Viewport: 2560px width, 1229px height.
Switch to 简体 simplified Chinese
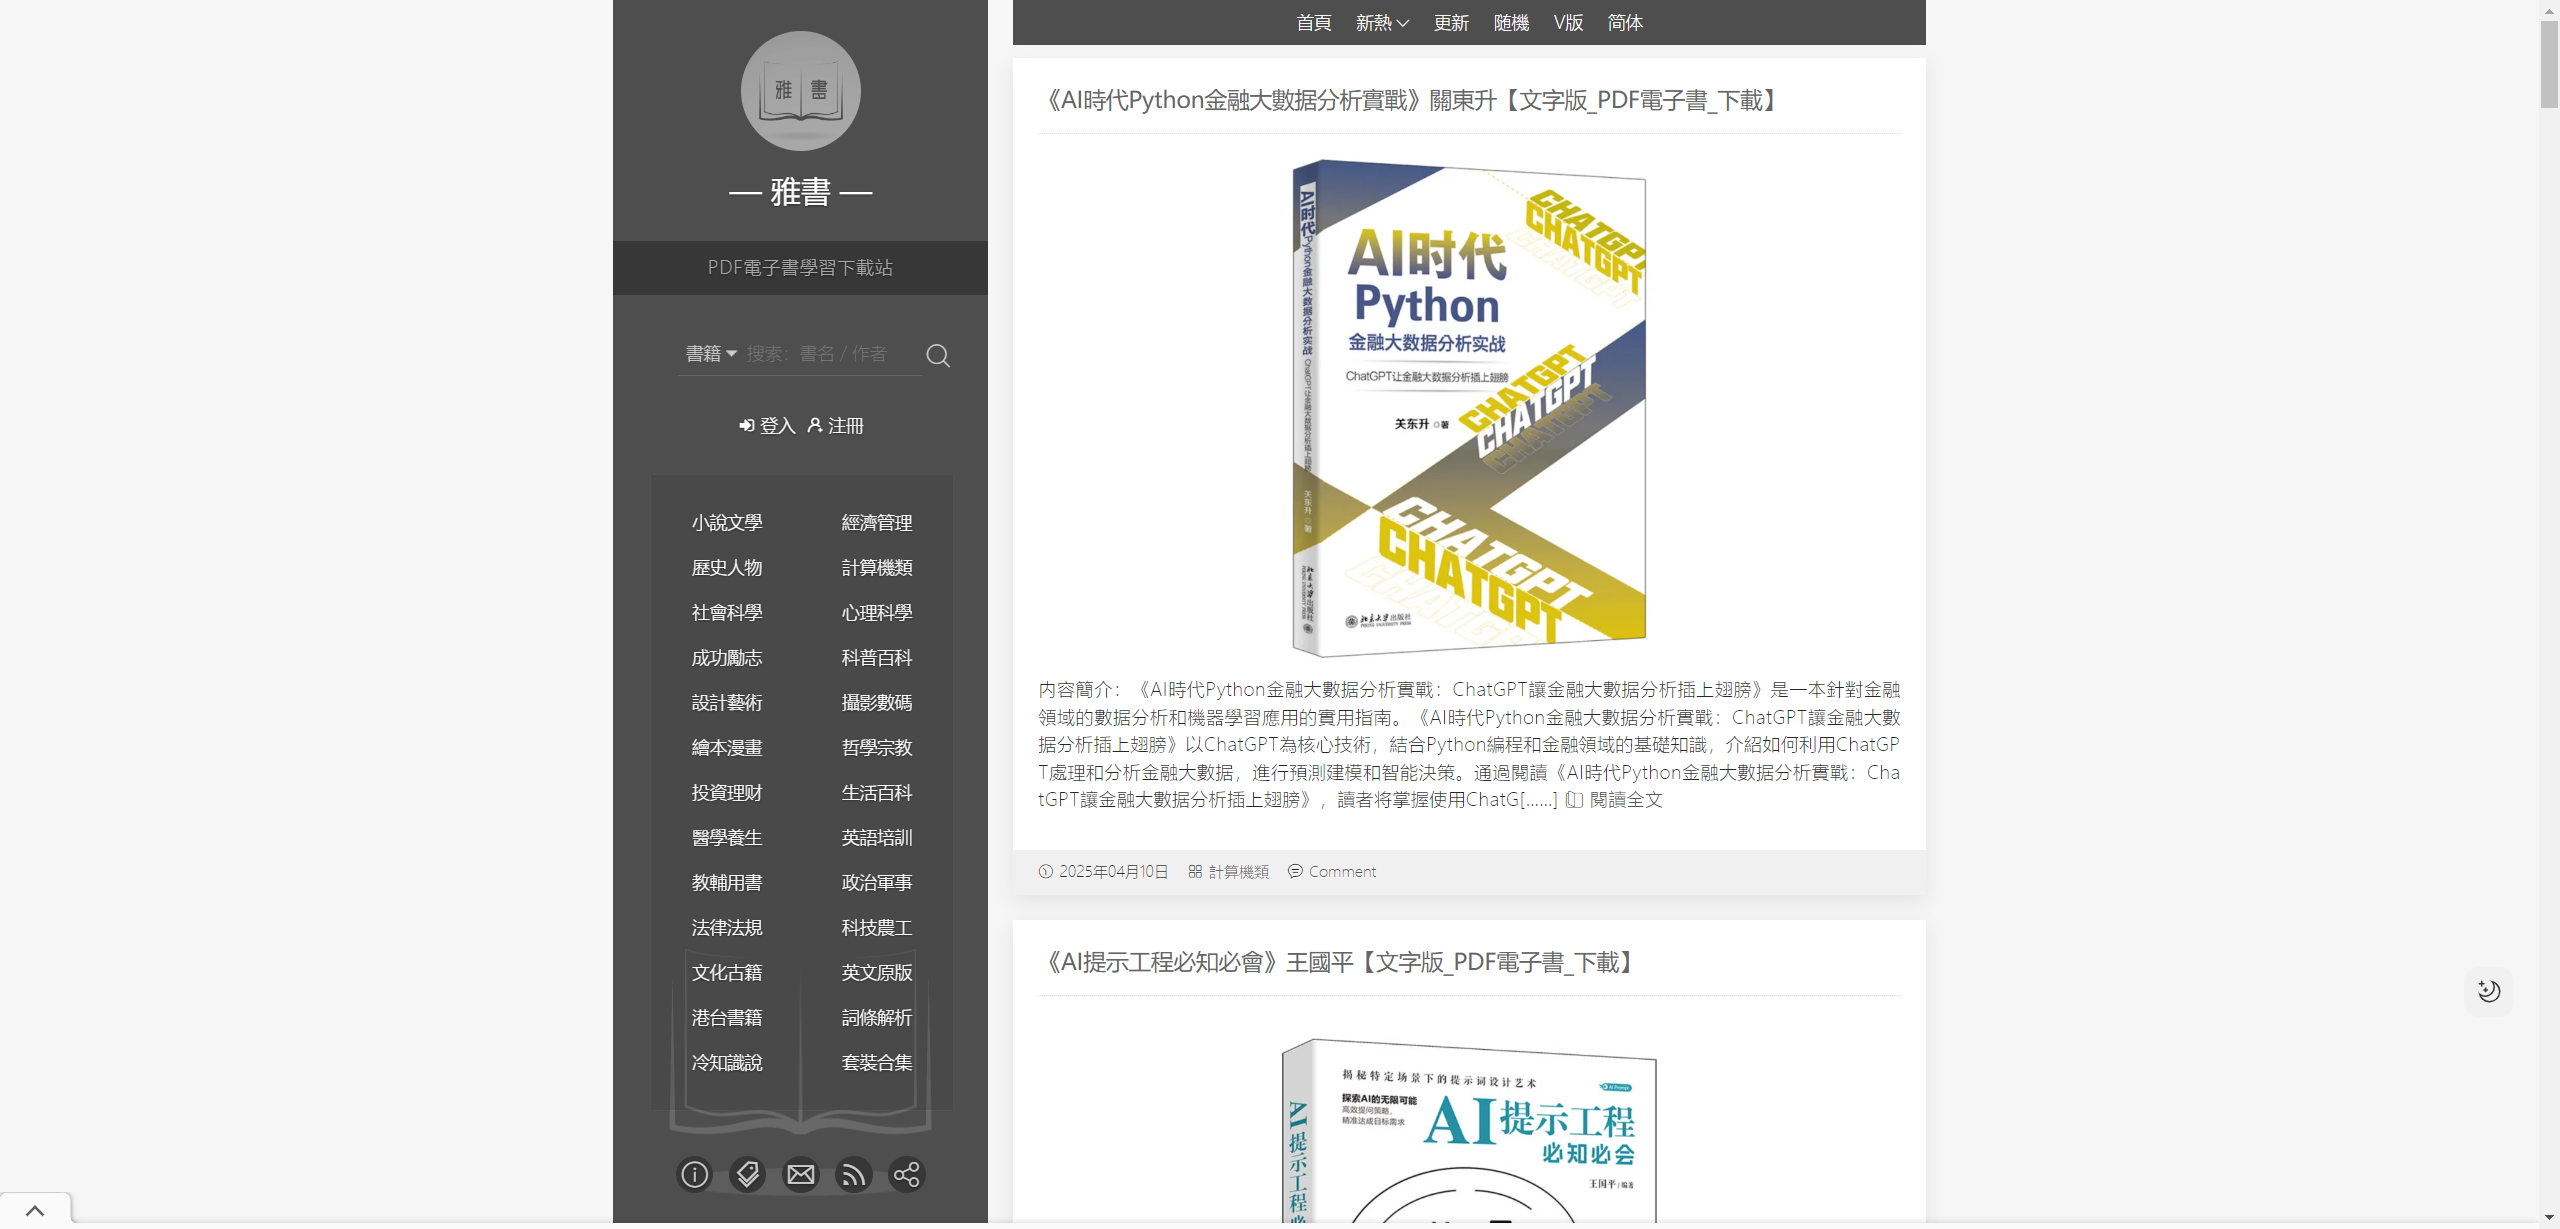[1625, 23]
